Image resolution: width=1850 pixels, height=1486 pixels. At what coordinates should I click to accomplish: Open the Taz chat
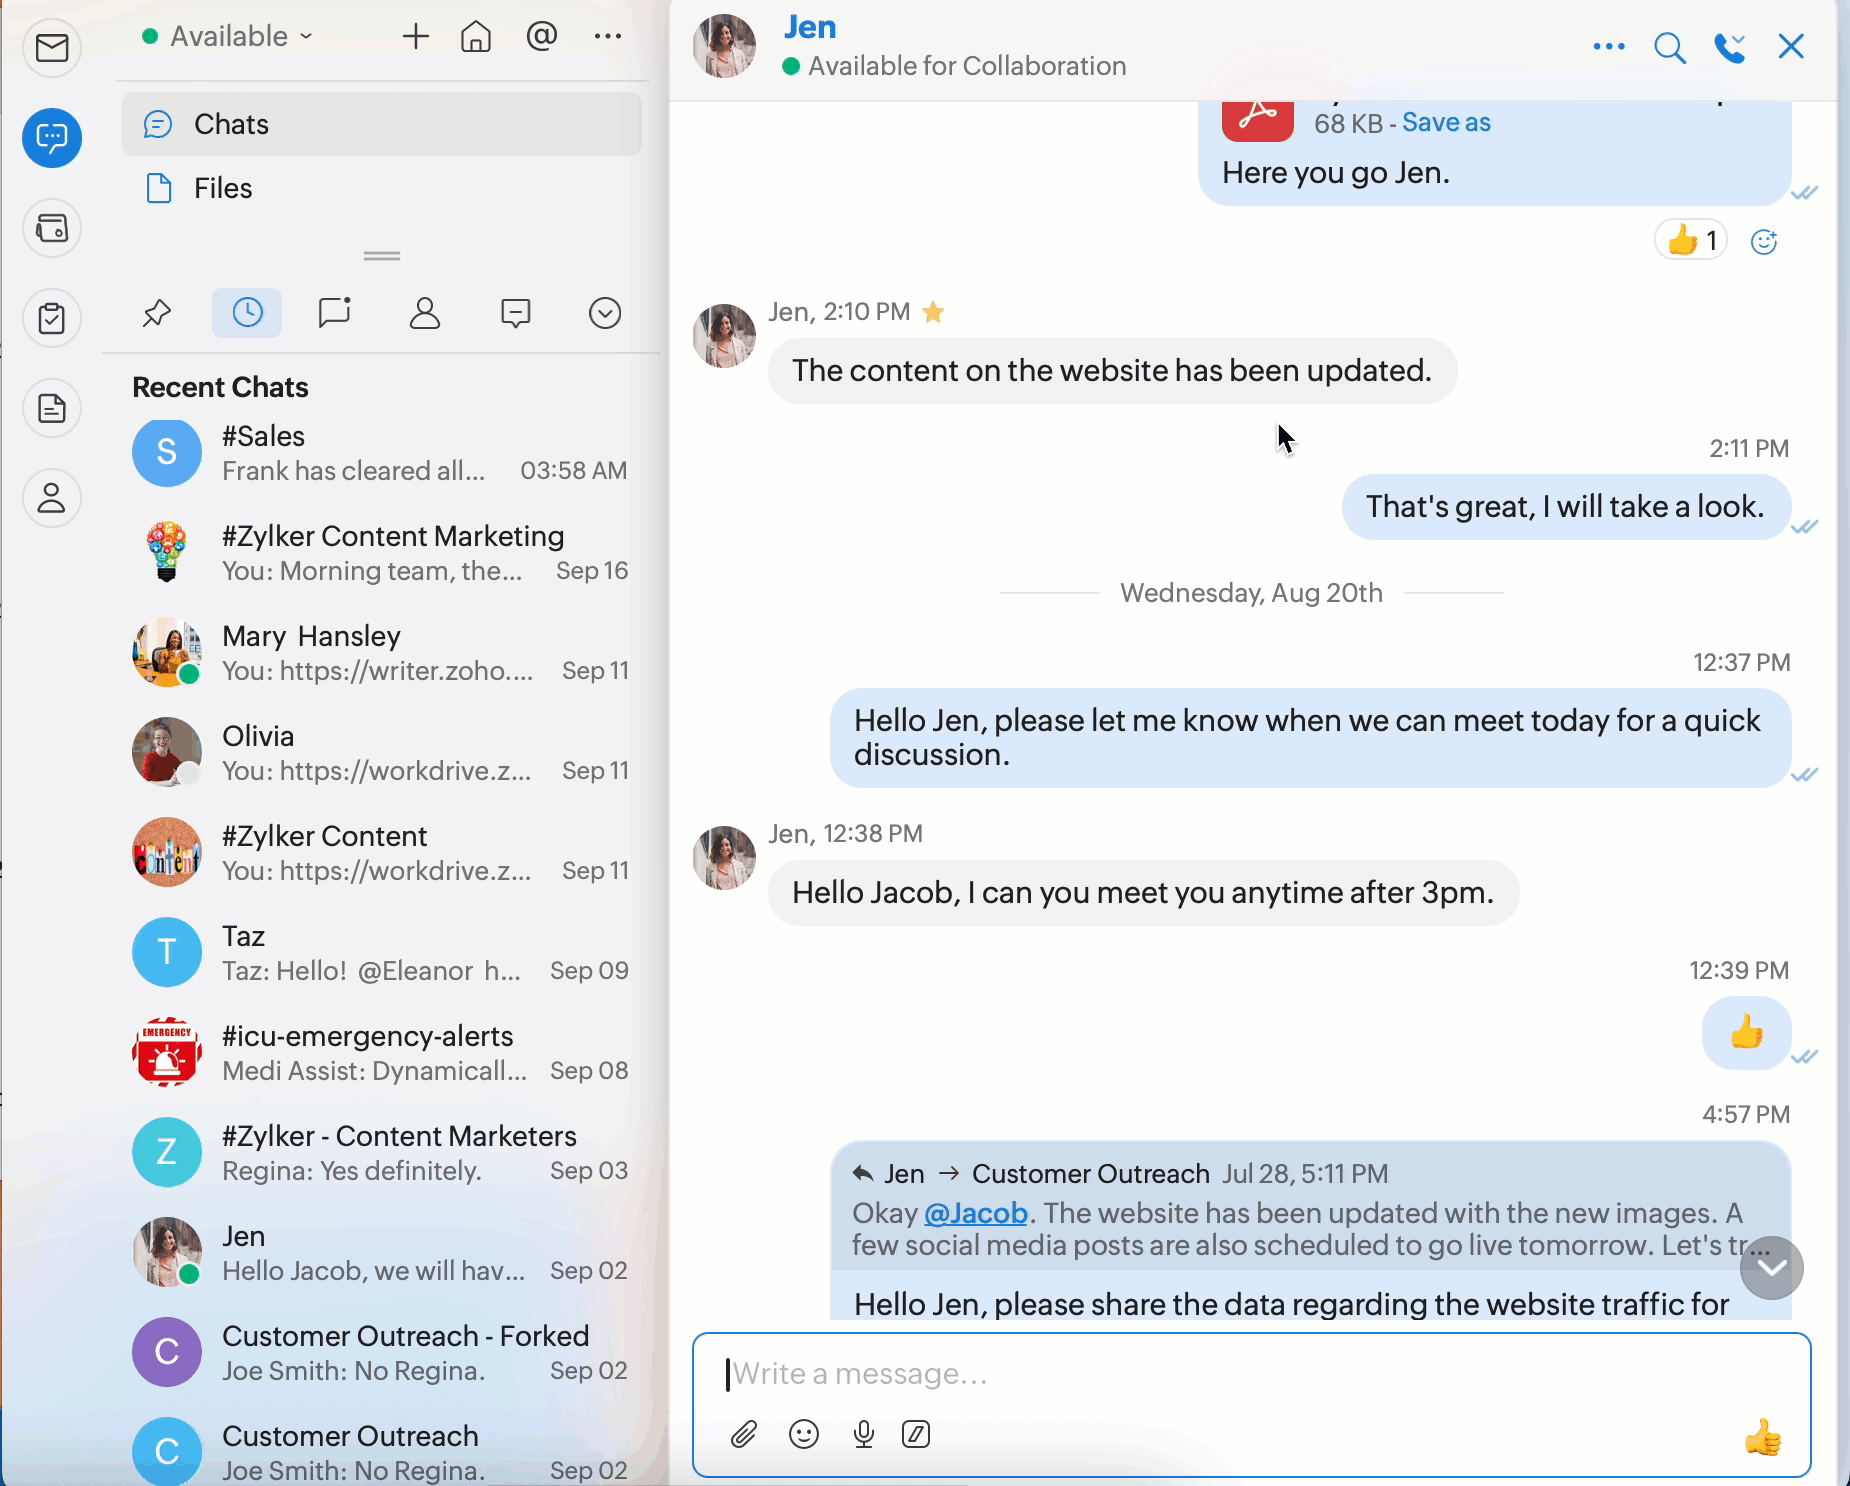click(382, 953)
